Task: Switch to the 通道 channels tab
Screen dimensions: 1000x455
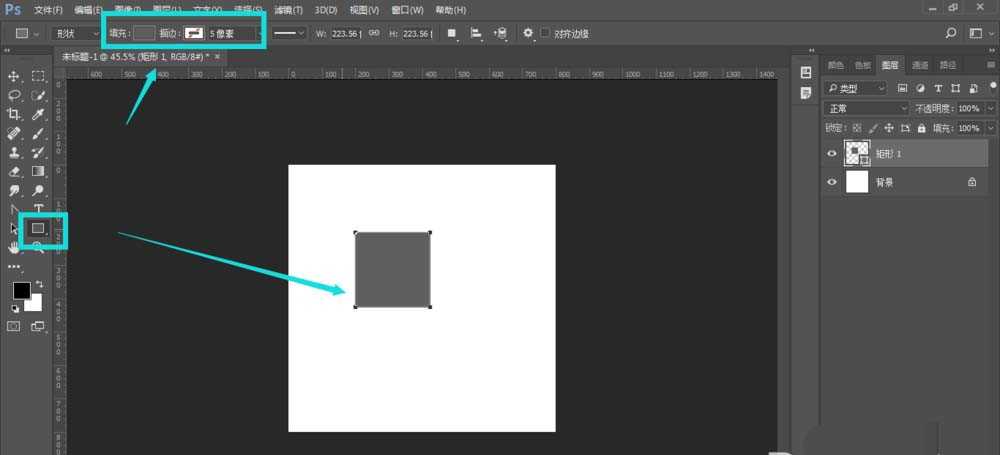Action: point(920,65)
